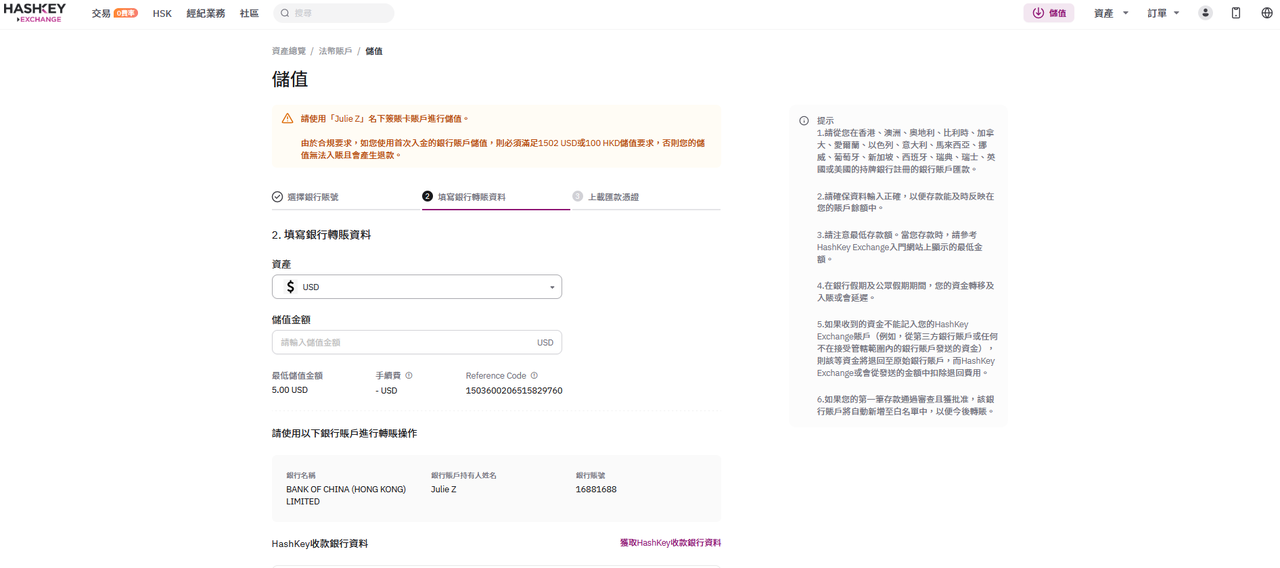Image resolution: width=1280 pixels, height=568 pixels.
Task: Click the 提示 info icon
Action: point(804,121)
